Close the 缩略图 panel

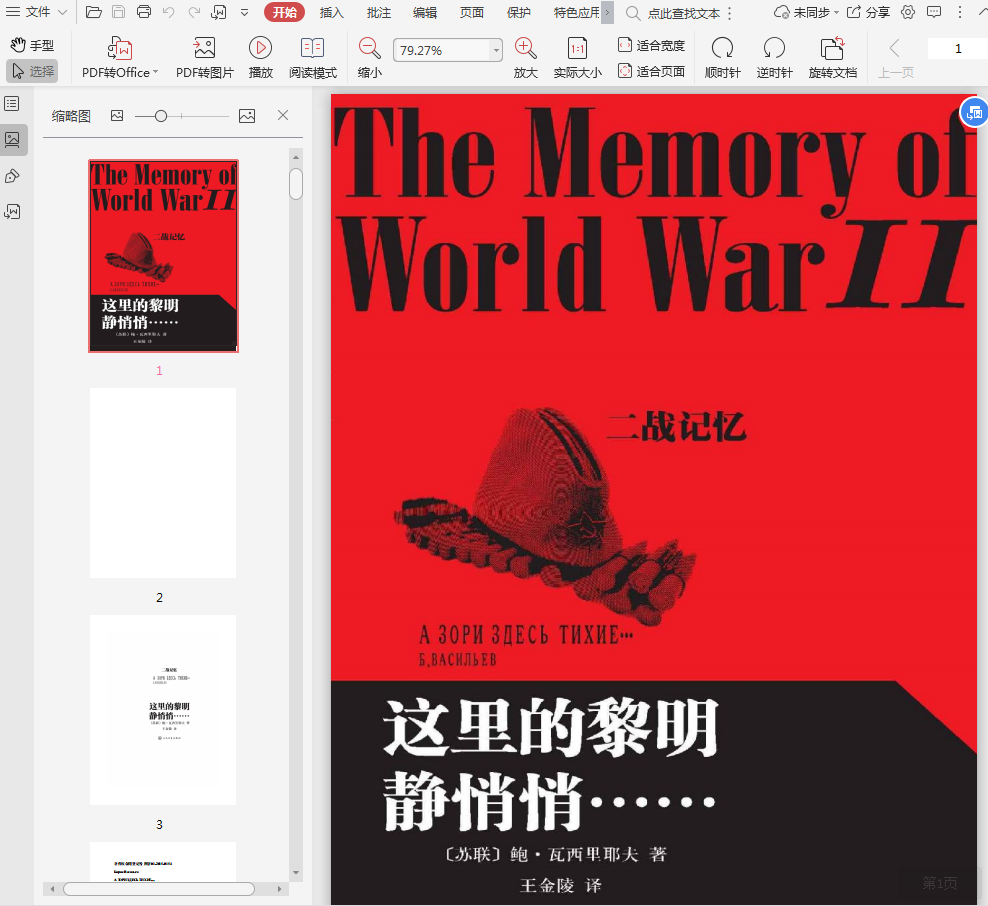(x=283, y=115)
